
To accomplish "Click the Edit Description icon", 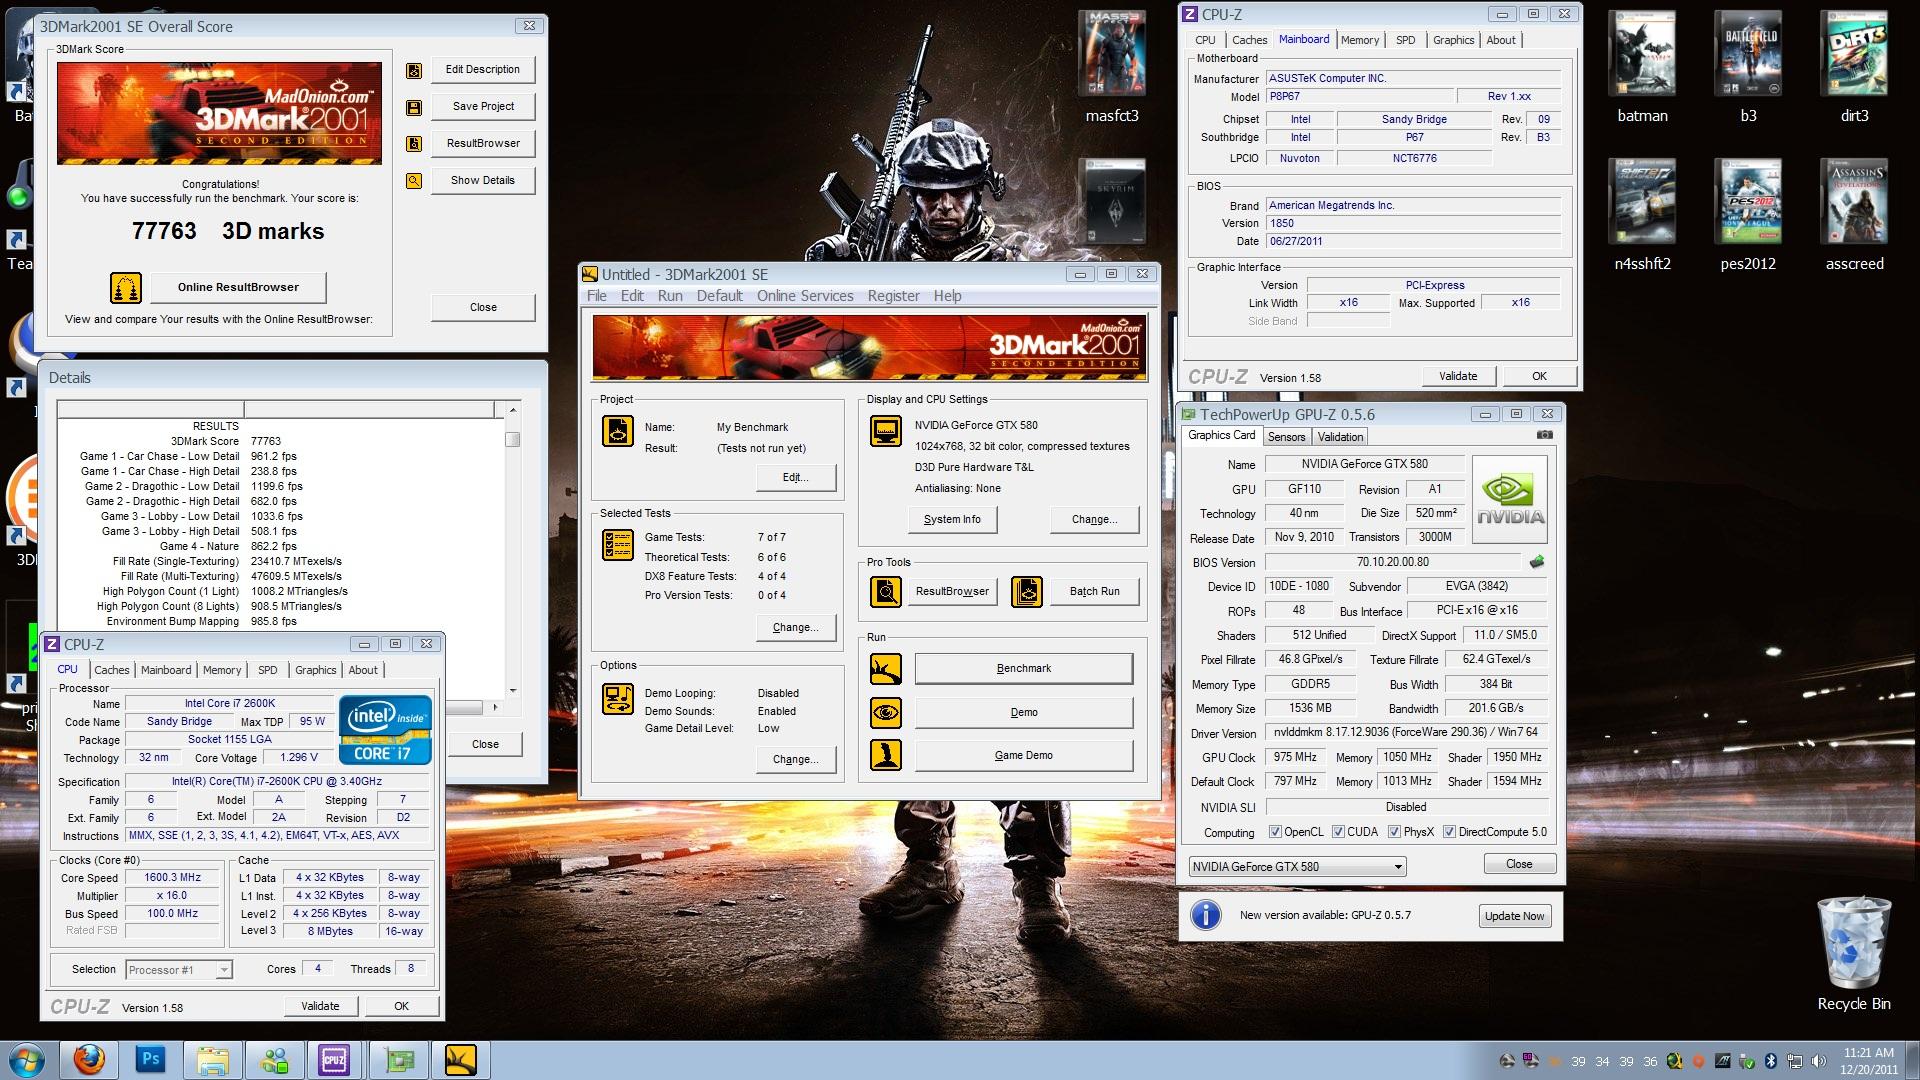I will pyautogui.click(x=414, y=70).
